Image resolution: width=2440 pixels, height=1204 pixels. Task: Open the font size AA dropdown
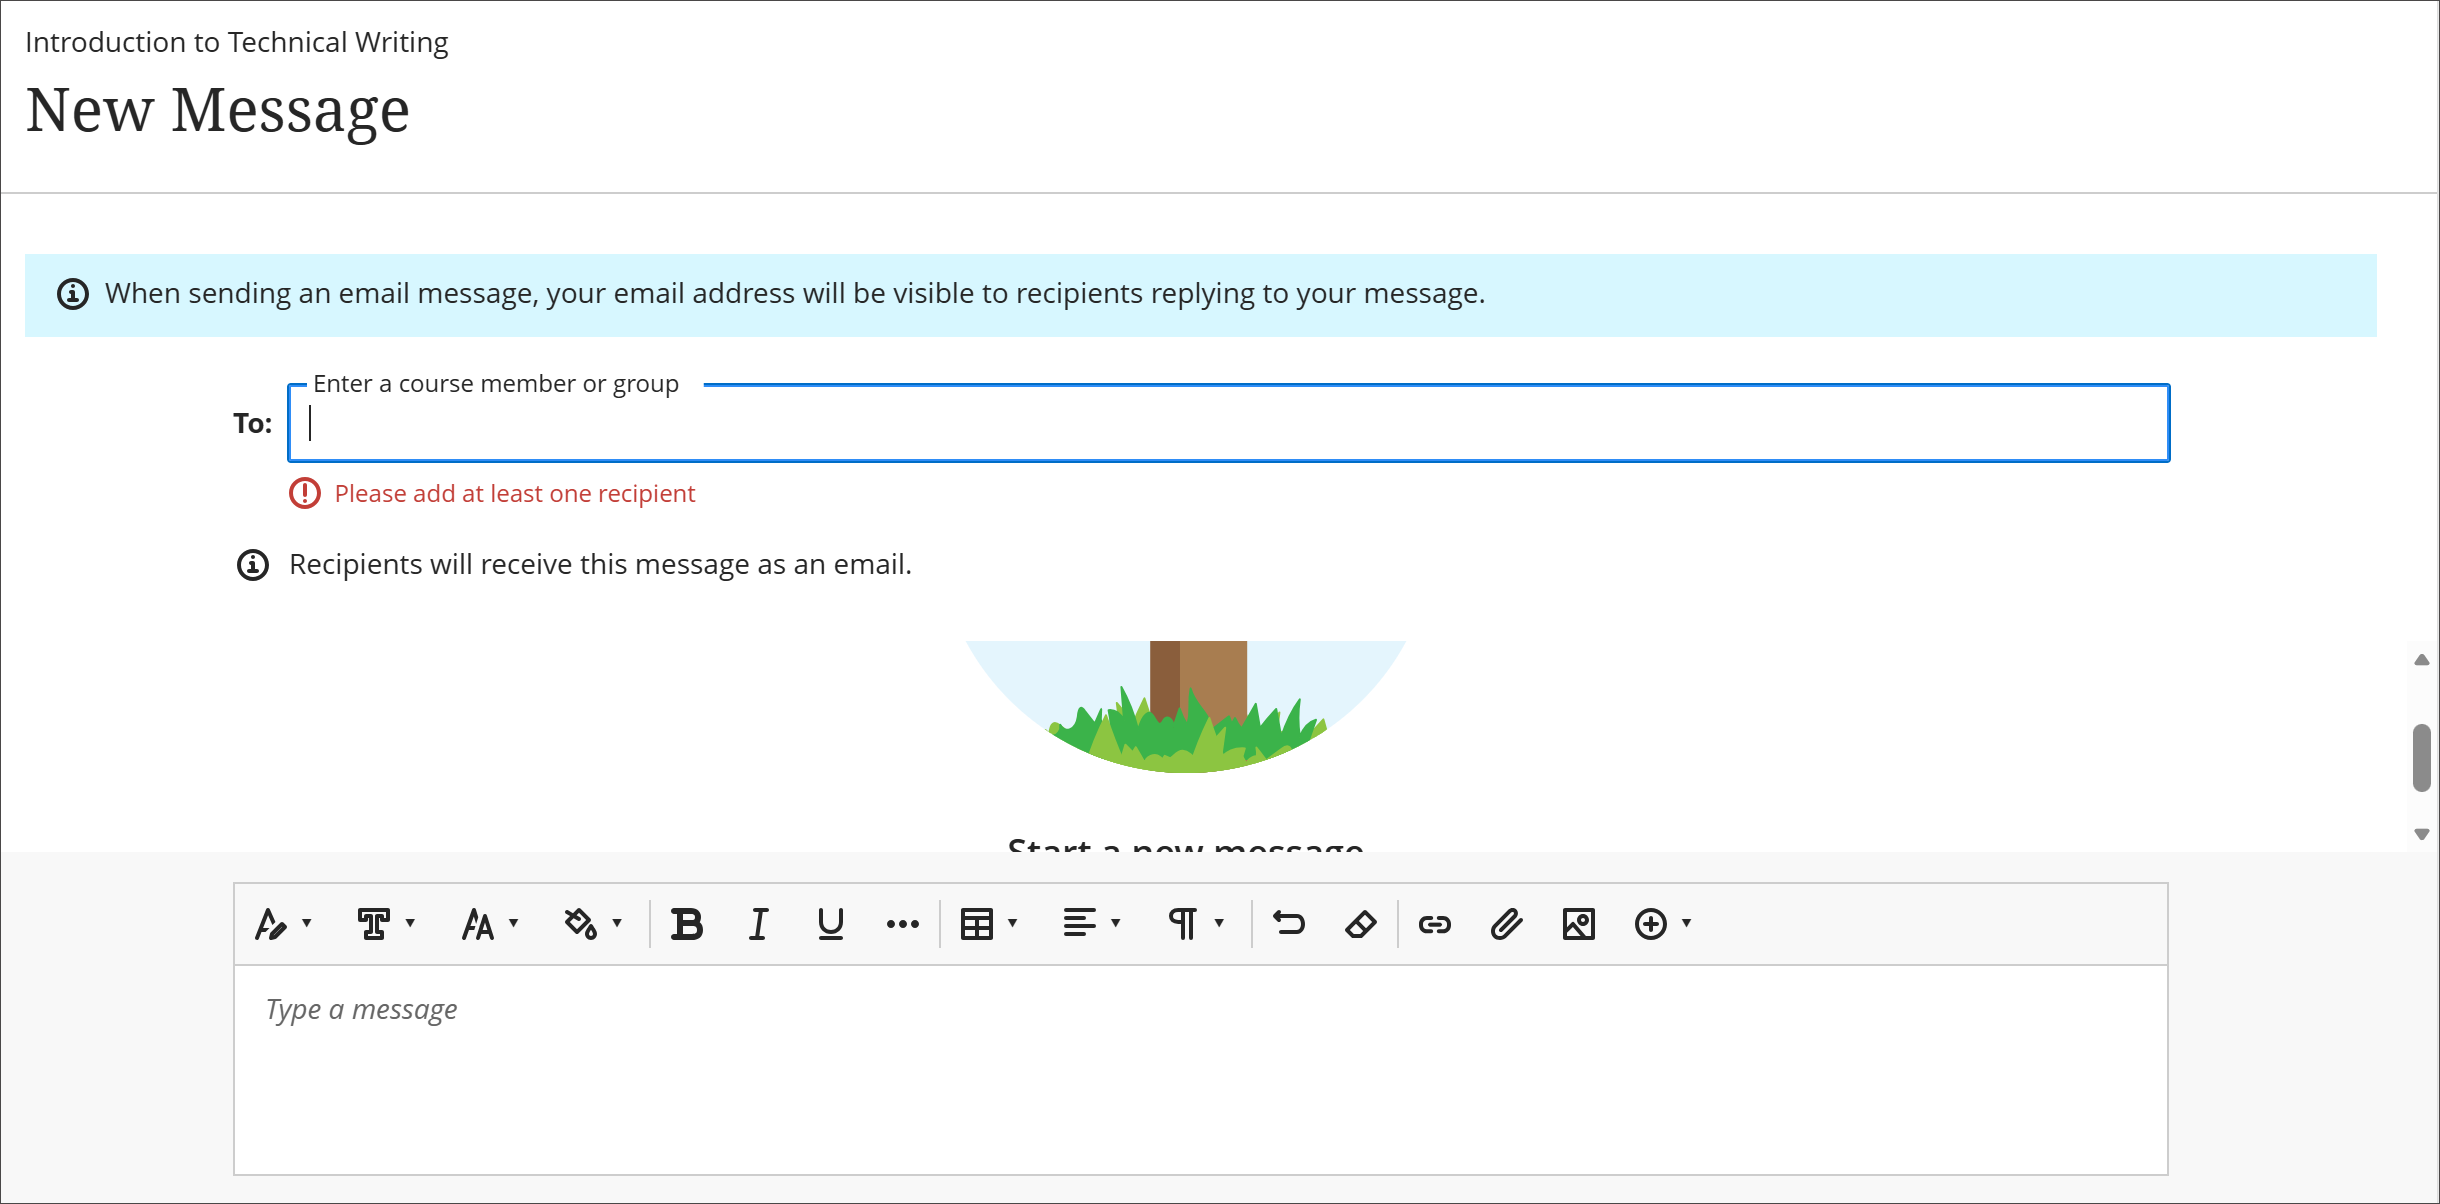490,924
